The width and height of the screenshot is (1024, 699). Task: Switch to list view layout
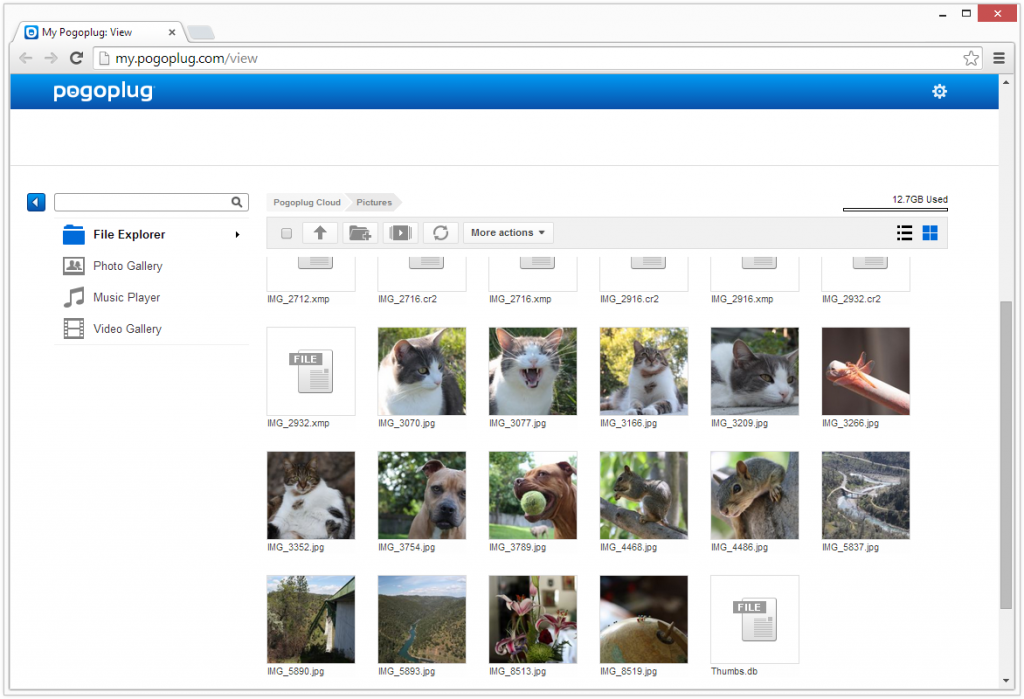(904, 233)
